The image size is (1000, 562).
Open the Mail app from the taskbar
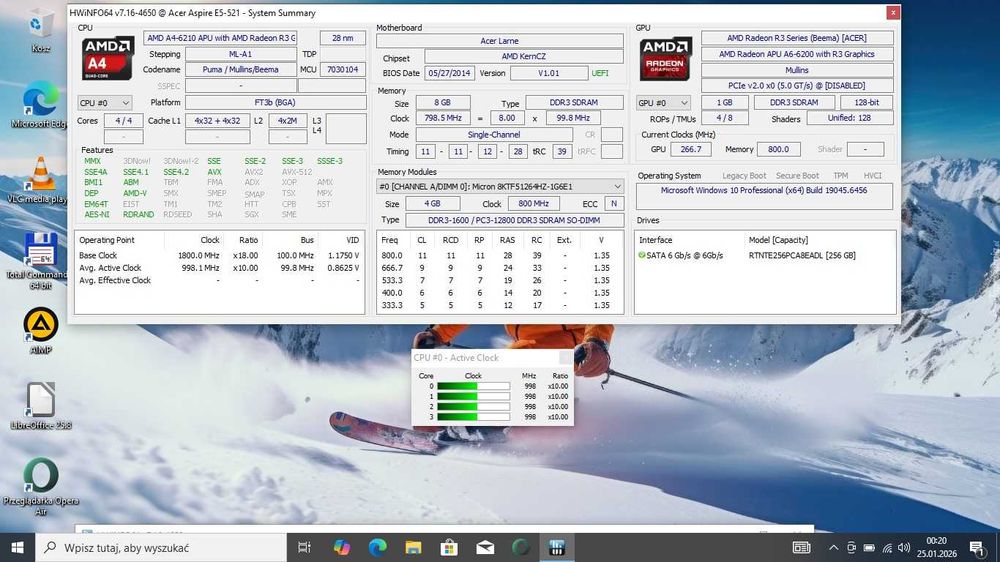tap(485, 547)
